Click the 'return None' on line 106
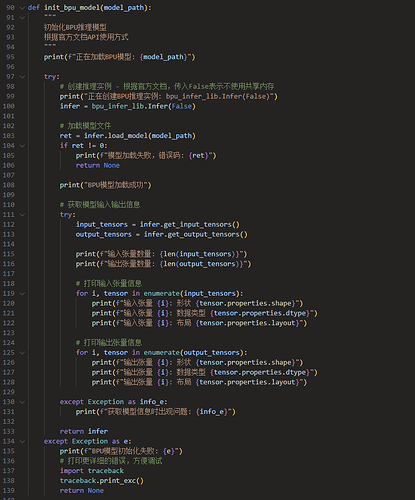This screenshot has width=415, height=500. 98,165
